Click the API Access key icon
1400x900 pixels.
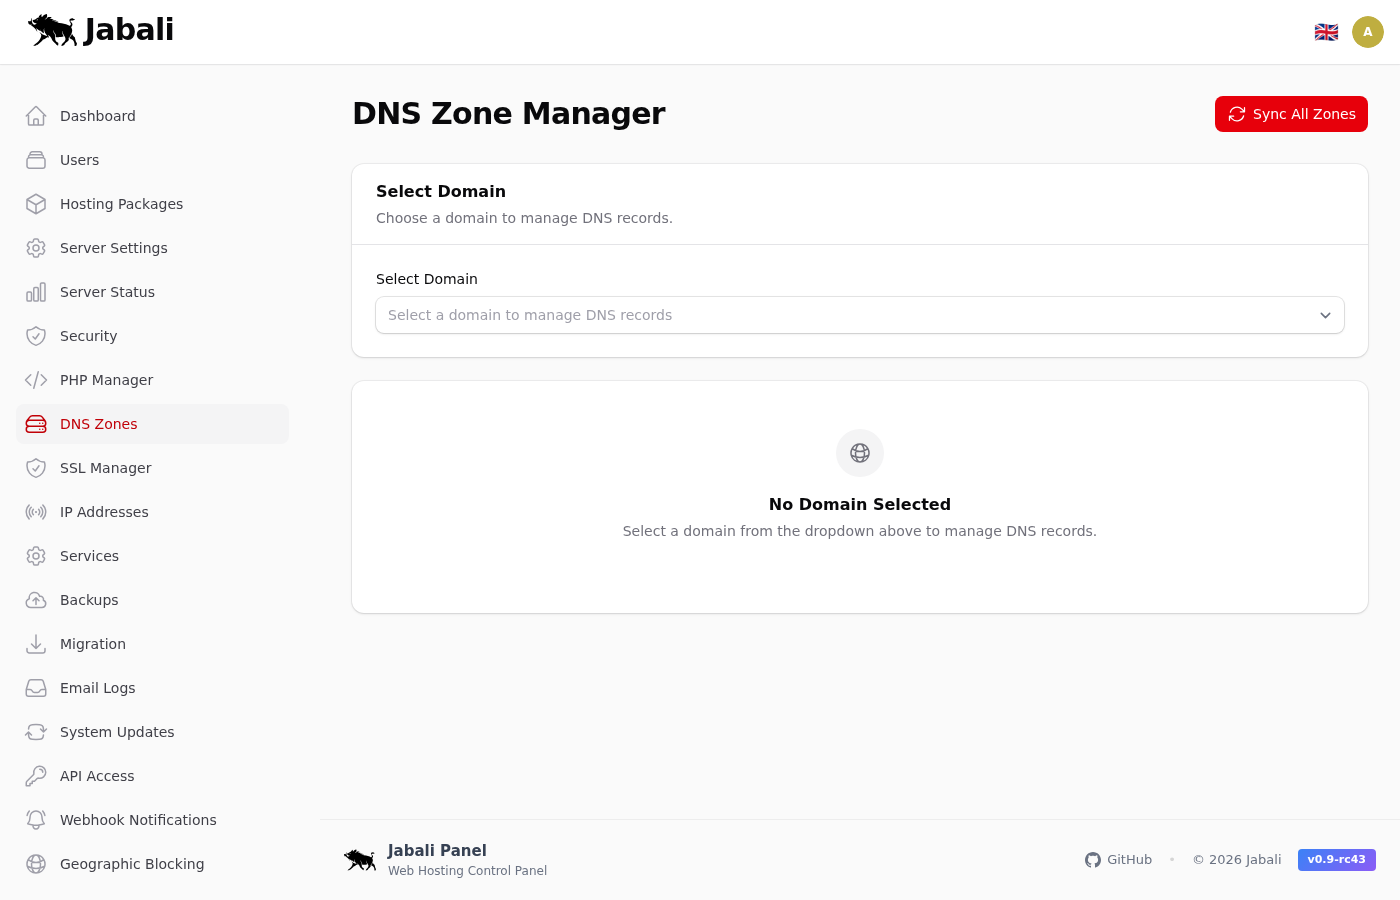coord(36,776)
